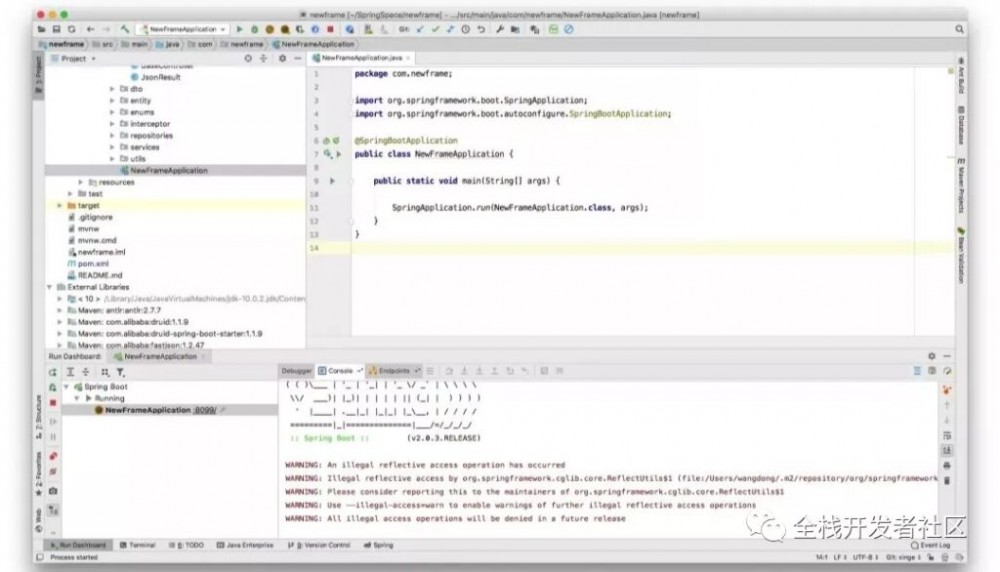Hide the Project tool window panel
The width and height of the screenshot is (1000, 572).
pos(298,59)
